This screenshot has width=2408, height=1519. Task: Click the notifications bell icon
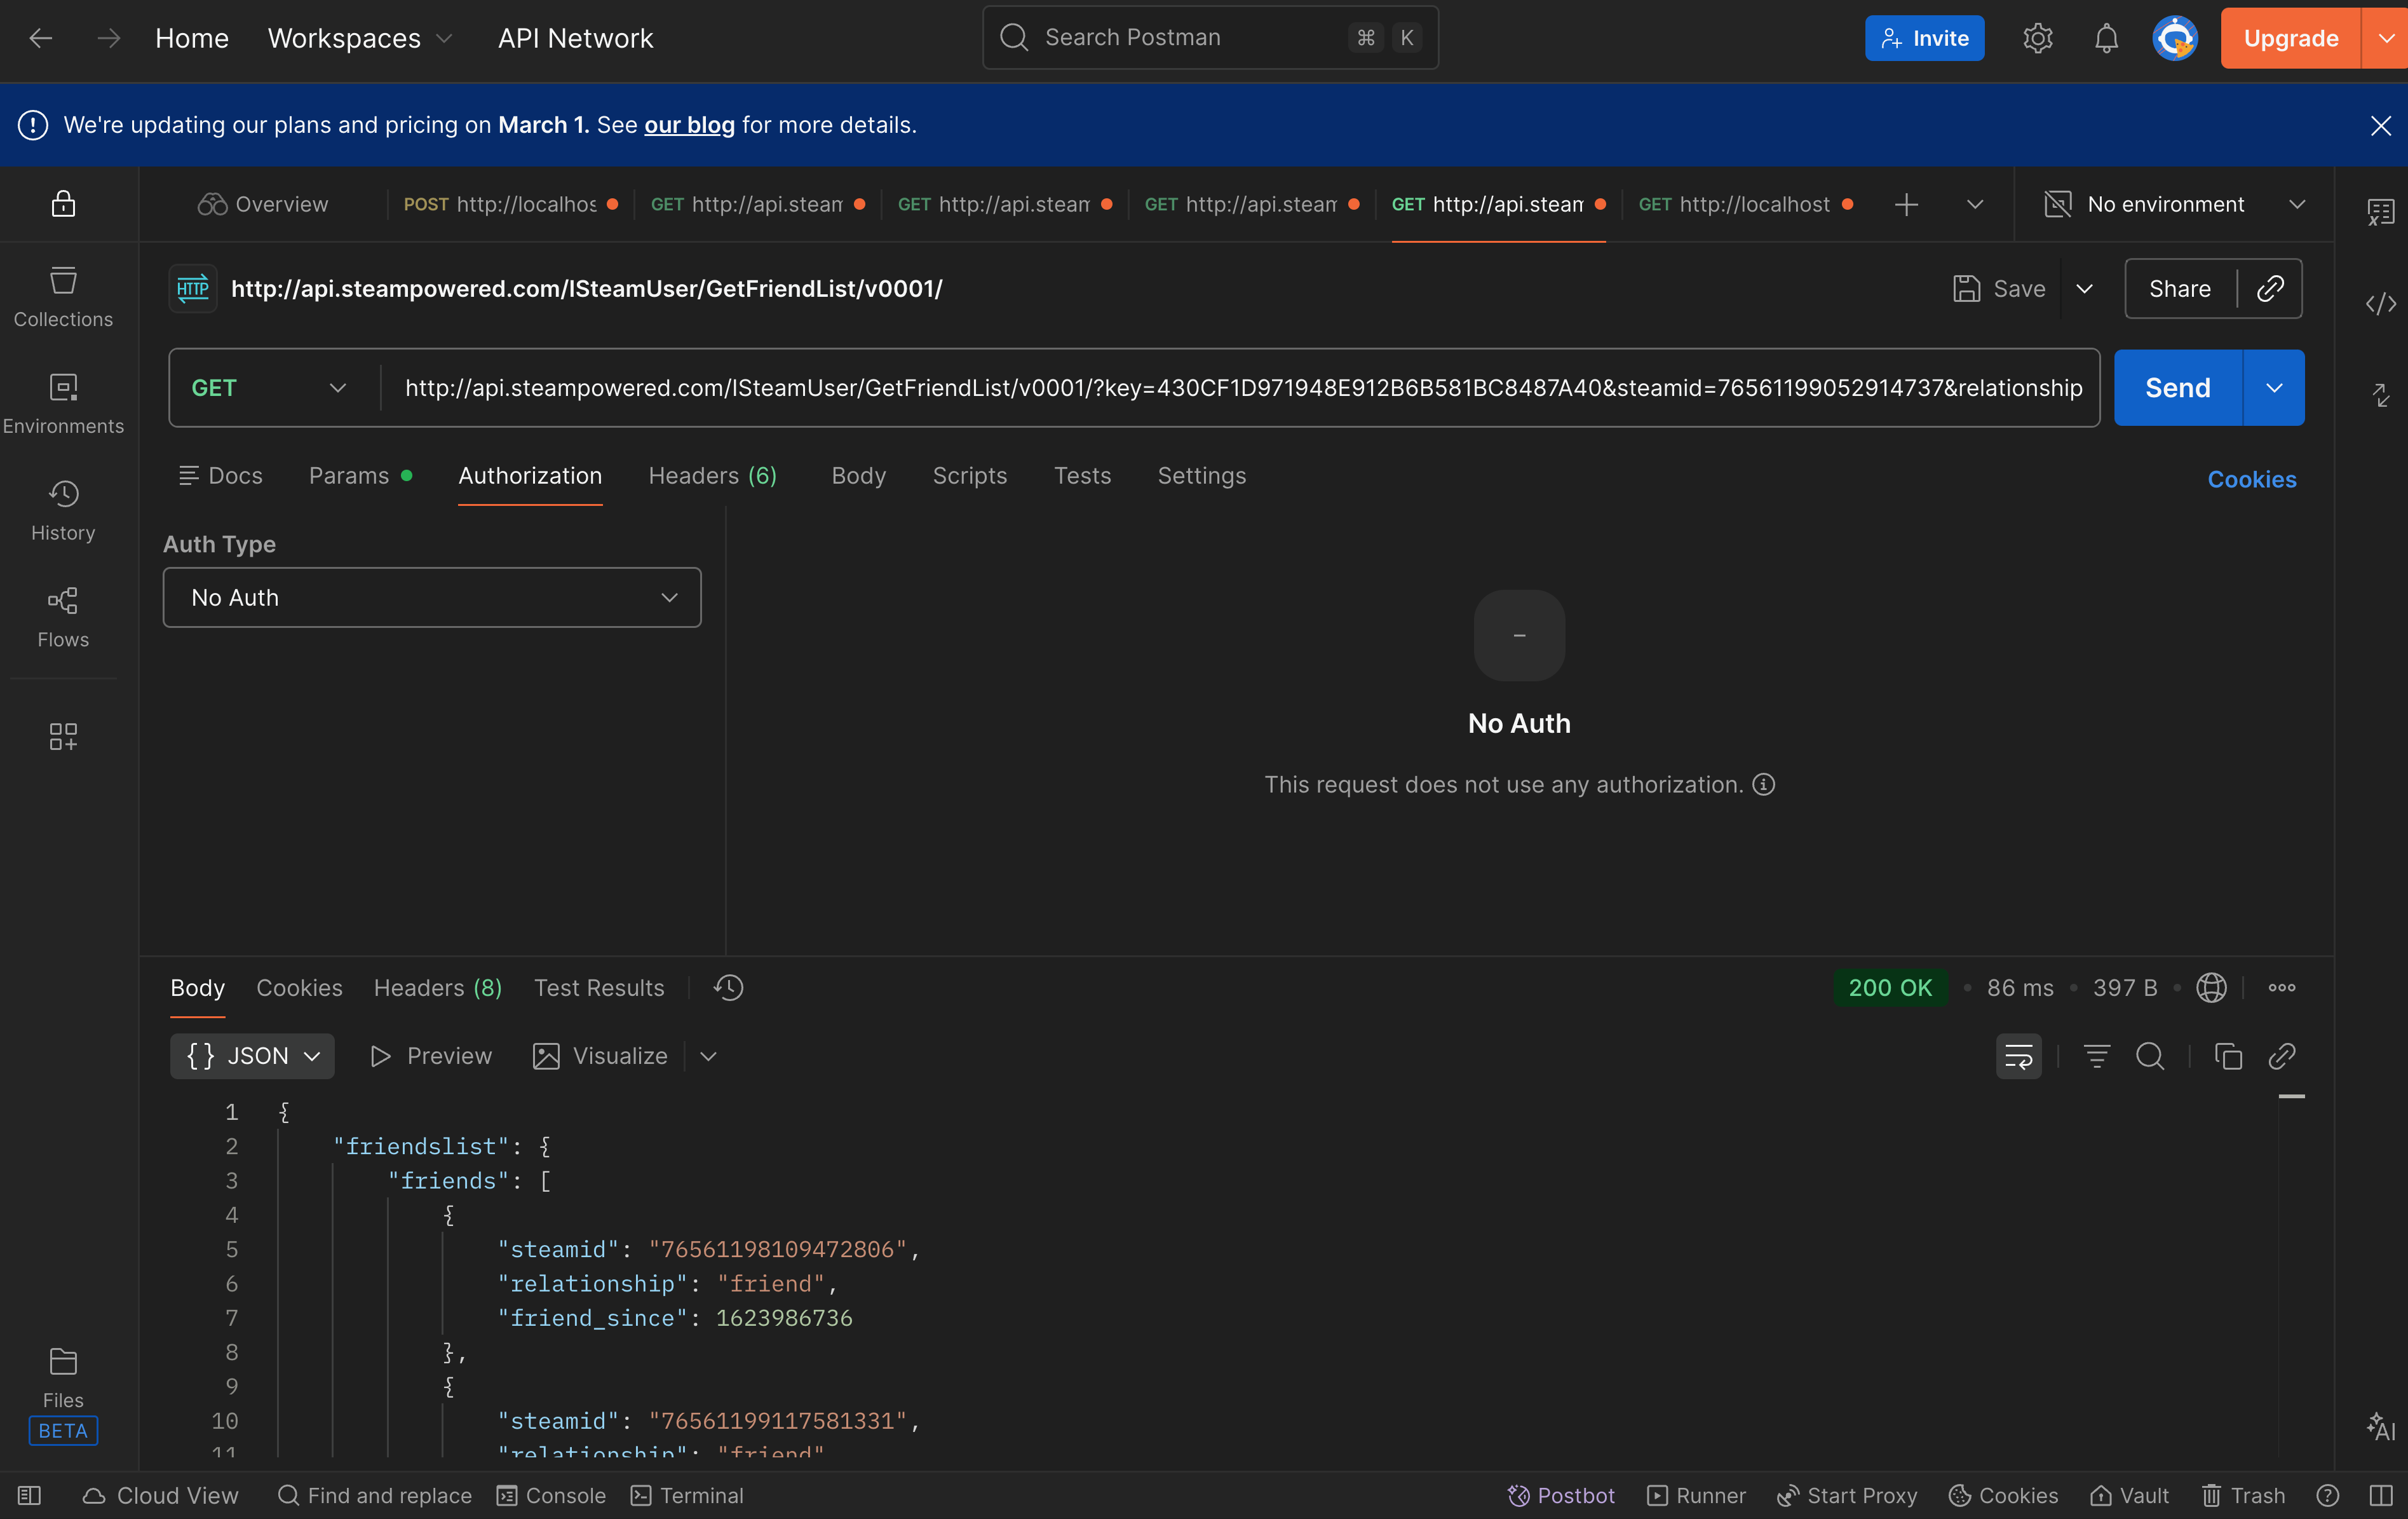[2106, 38]
